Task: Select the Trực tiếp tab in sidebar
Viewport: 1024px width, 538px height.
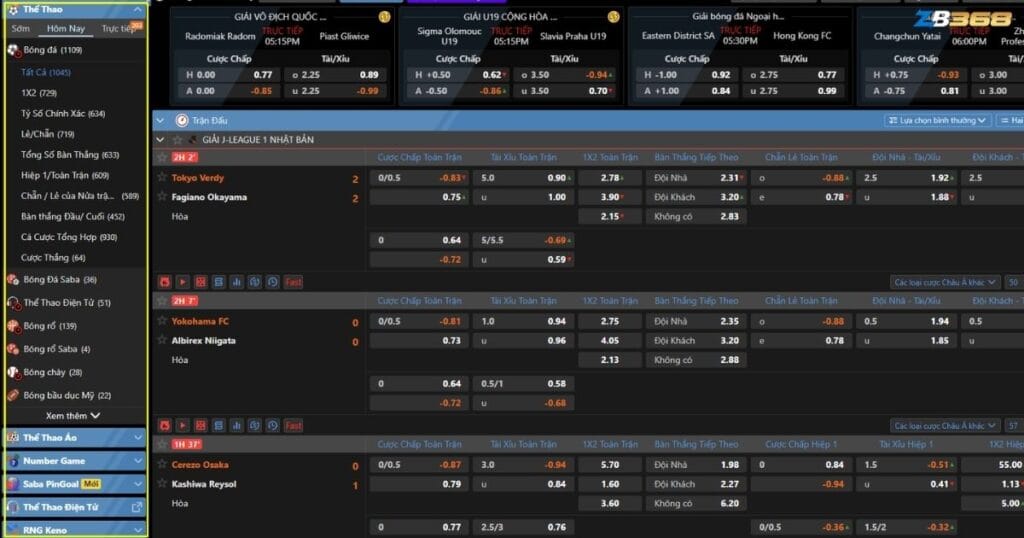Action: click(120, 29)
